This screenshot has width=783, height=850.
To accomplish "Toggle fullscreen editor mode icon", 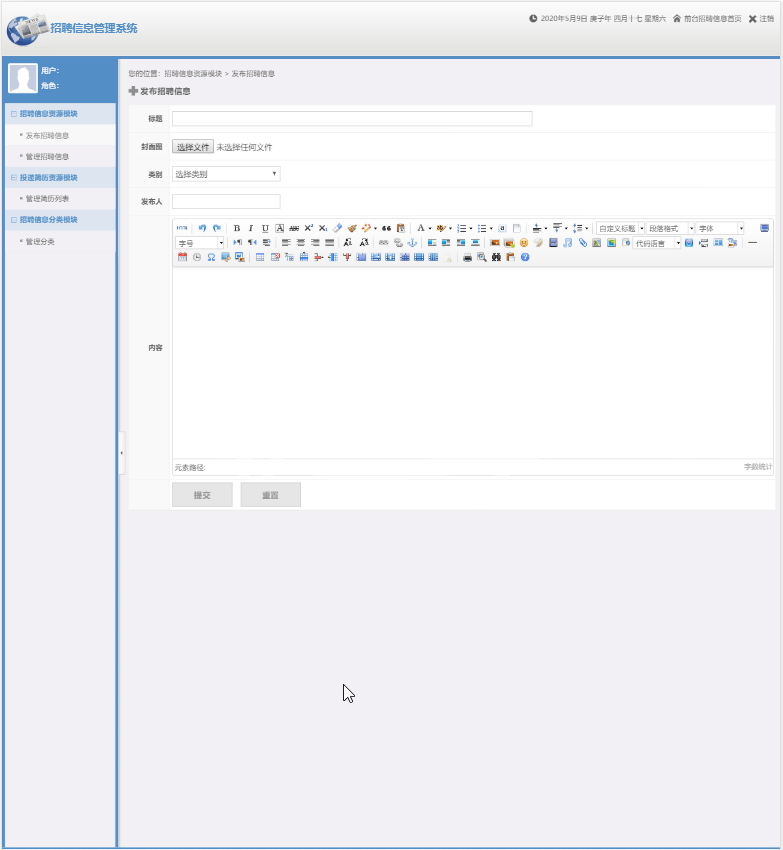I will tap(765, 228).
